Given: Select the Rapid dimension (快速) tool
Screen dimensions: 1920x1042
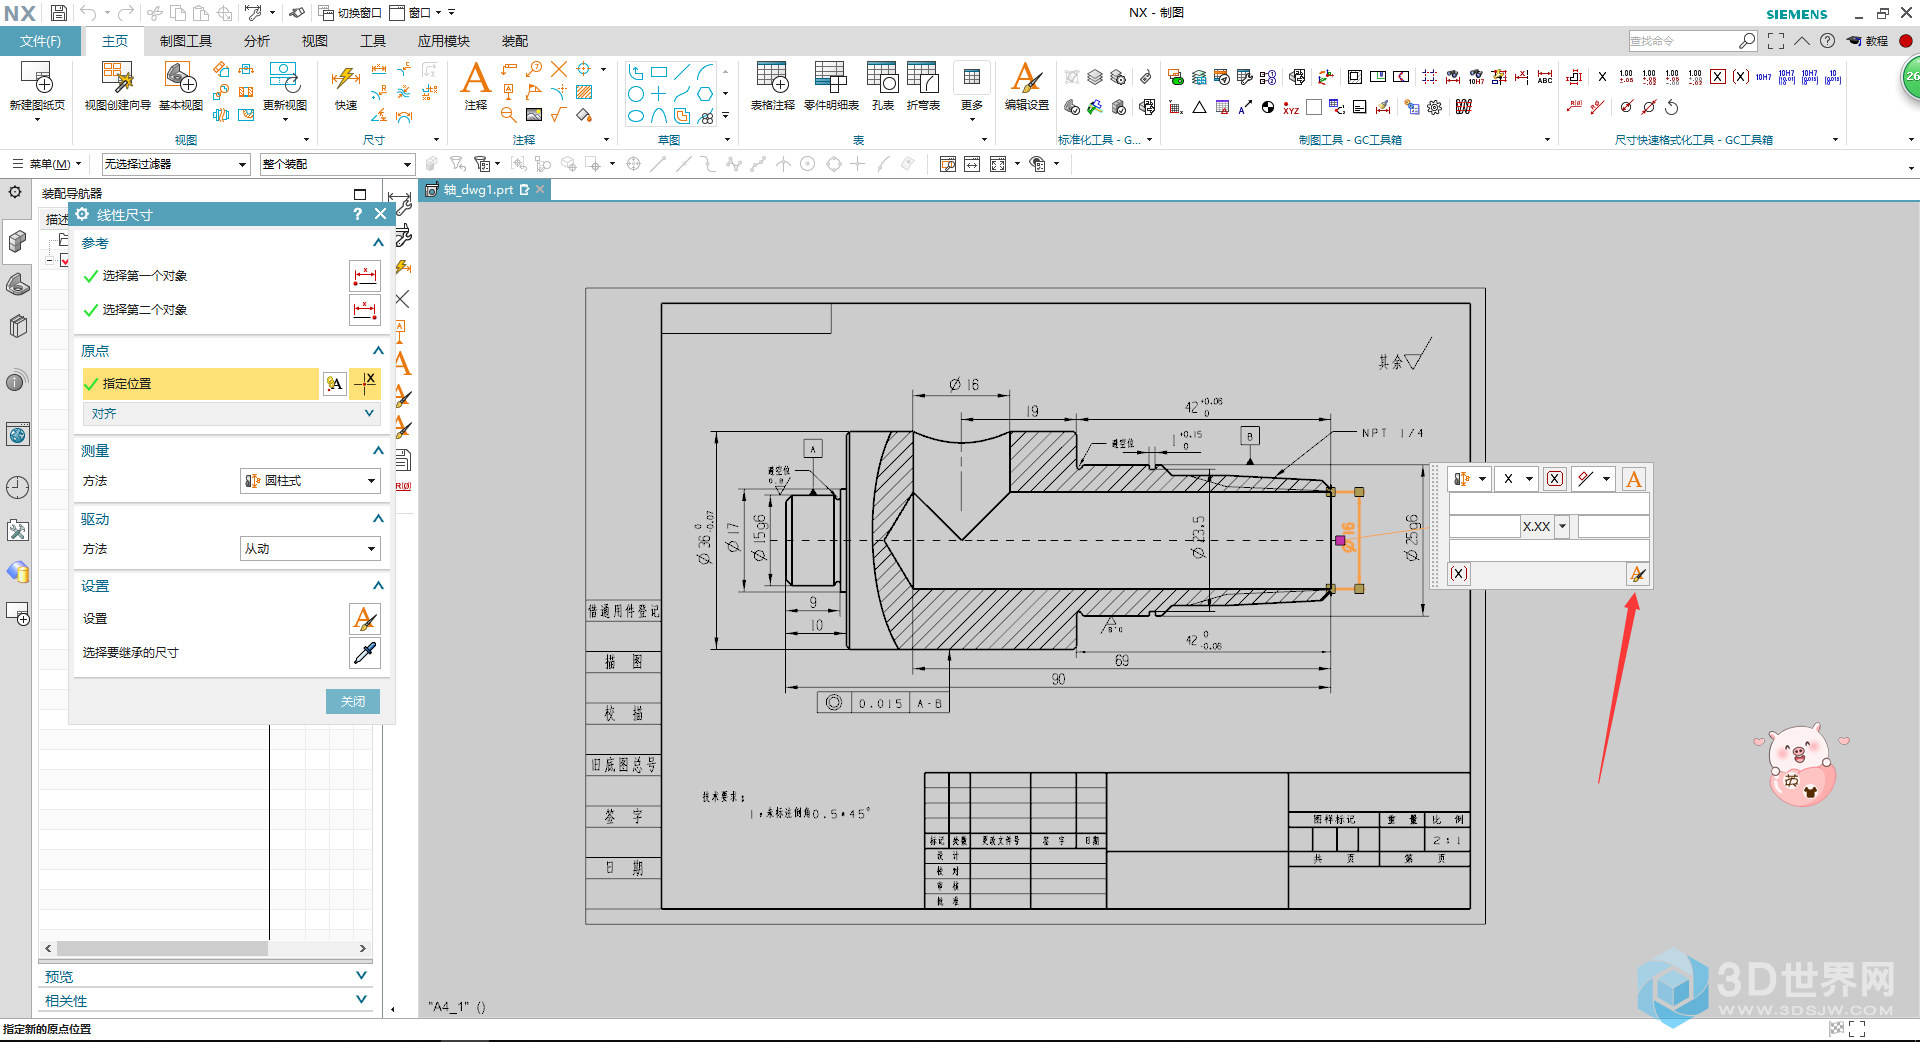Looking at the screenshot, I should [x=346, y=79].
